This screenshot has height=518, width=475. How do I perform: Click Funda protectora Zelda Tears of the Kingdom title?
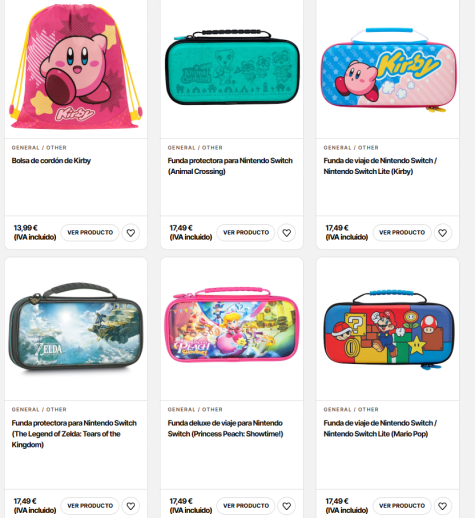(x=74, y=434)
